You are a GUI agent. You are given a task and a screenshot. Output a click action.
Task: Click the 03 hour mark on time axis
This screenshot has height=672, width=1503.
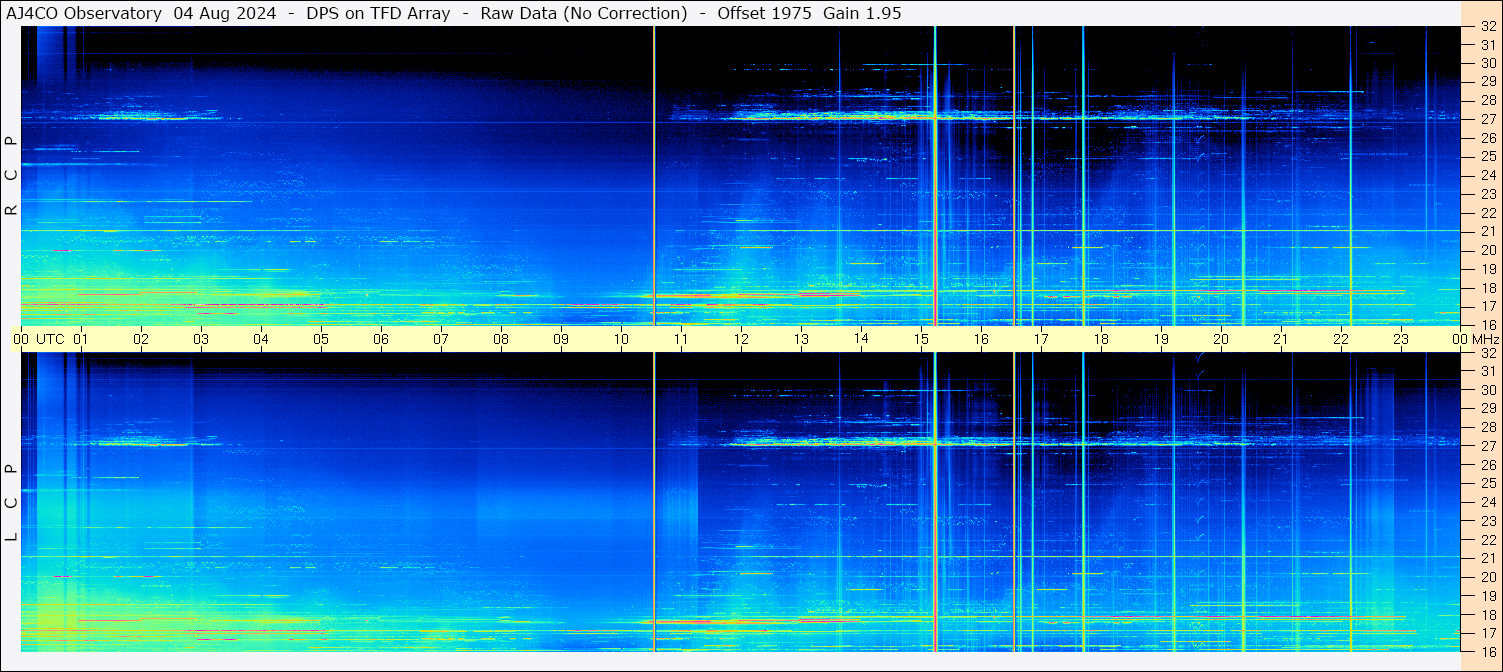tap(201, 339)
